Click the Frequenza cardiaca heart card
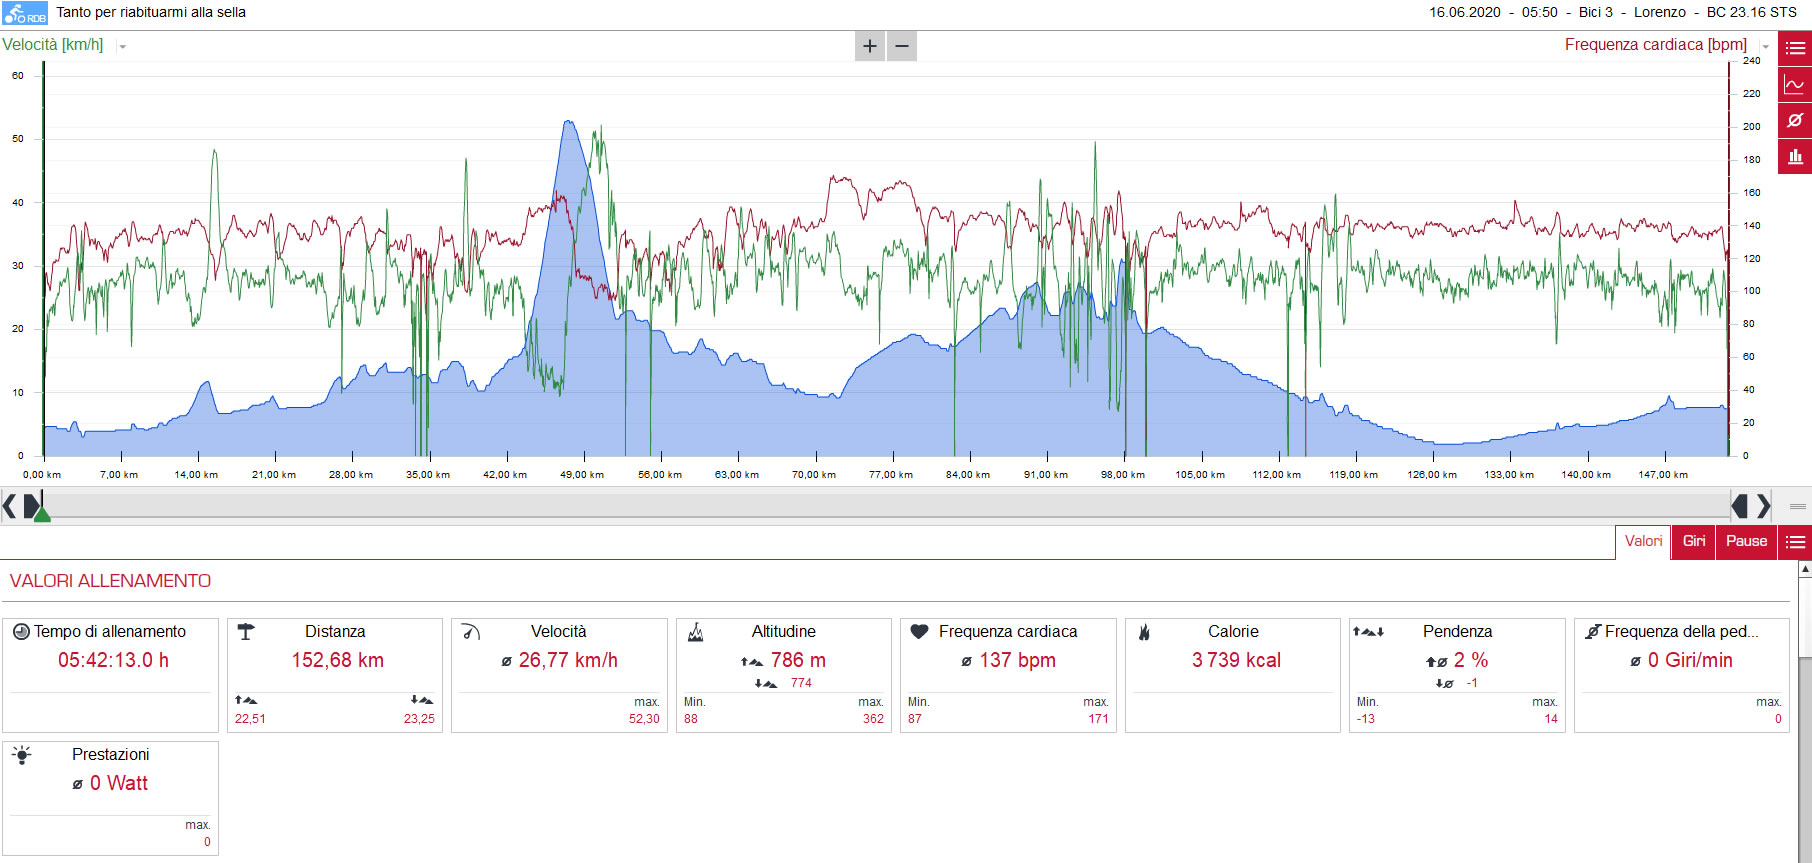This screenshot has width=1812, height=863. (x=1008, y=675)
